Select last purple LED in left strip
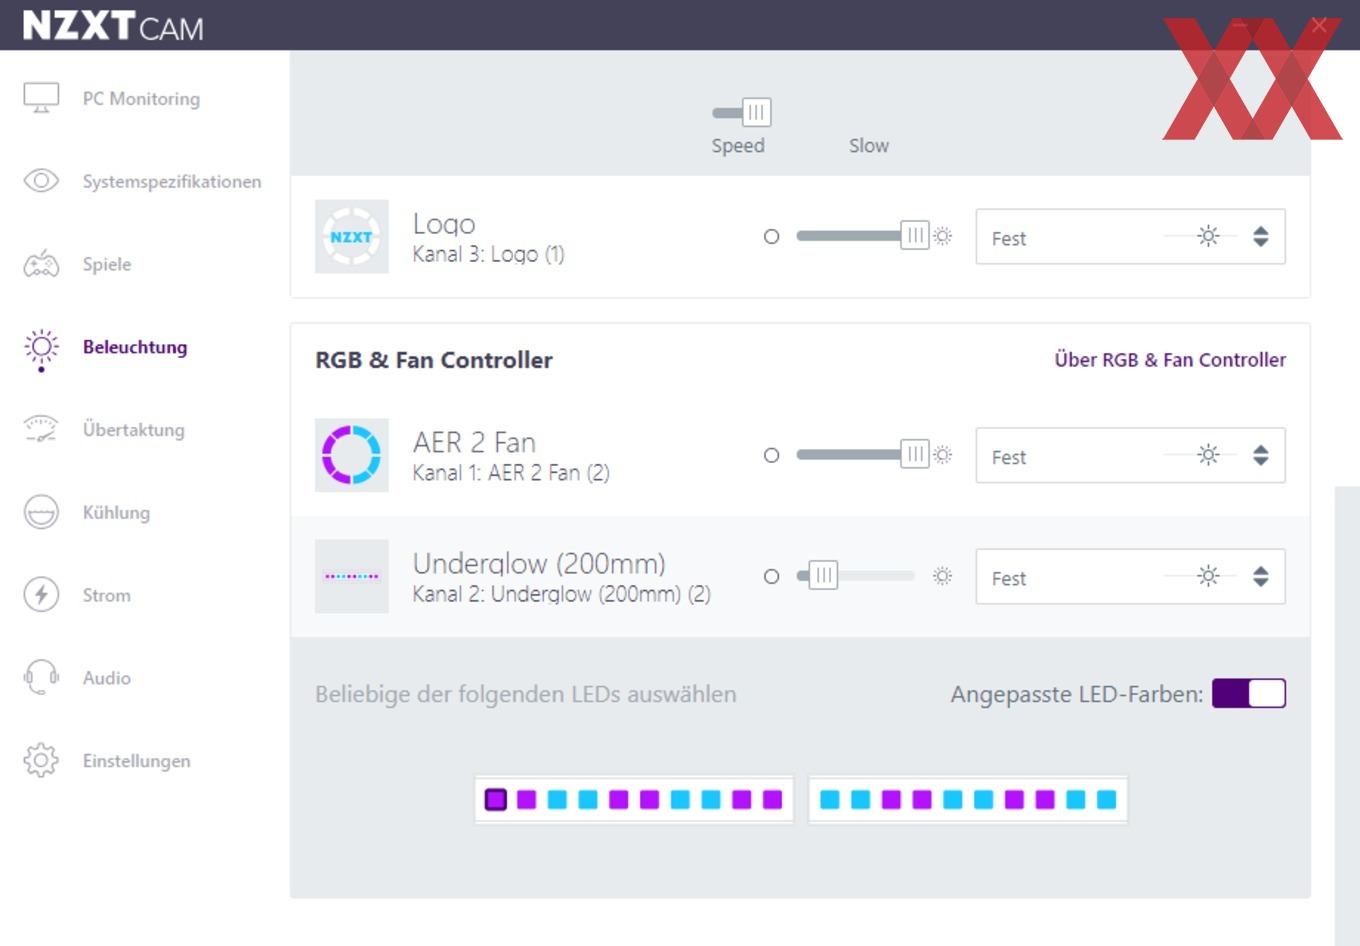1360x946 pixels. point(772,799)
